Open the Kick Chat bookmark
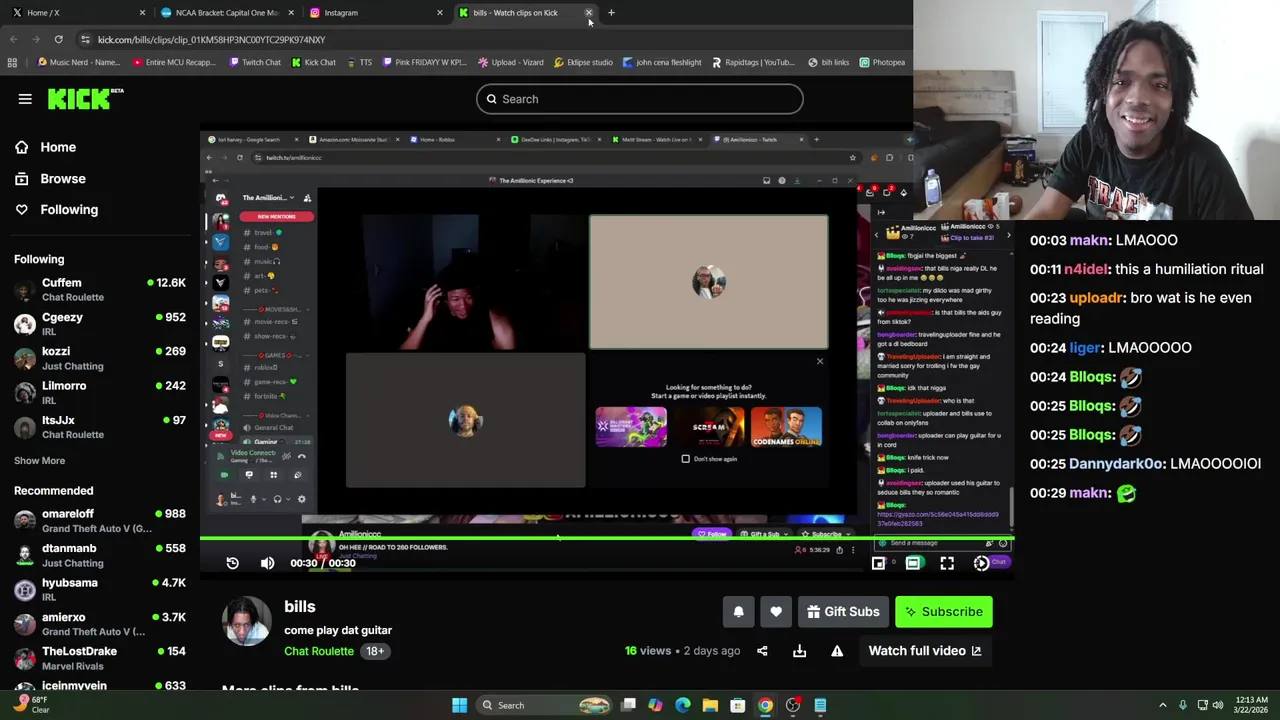Screen dimensions: 1280x720 point(313,62)
